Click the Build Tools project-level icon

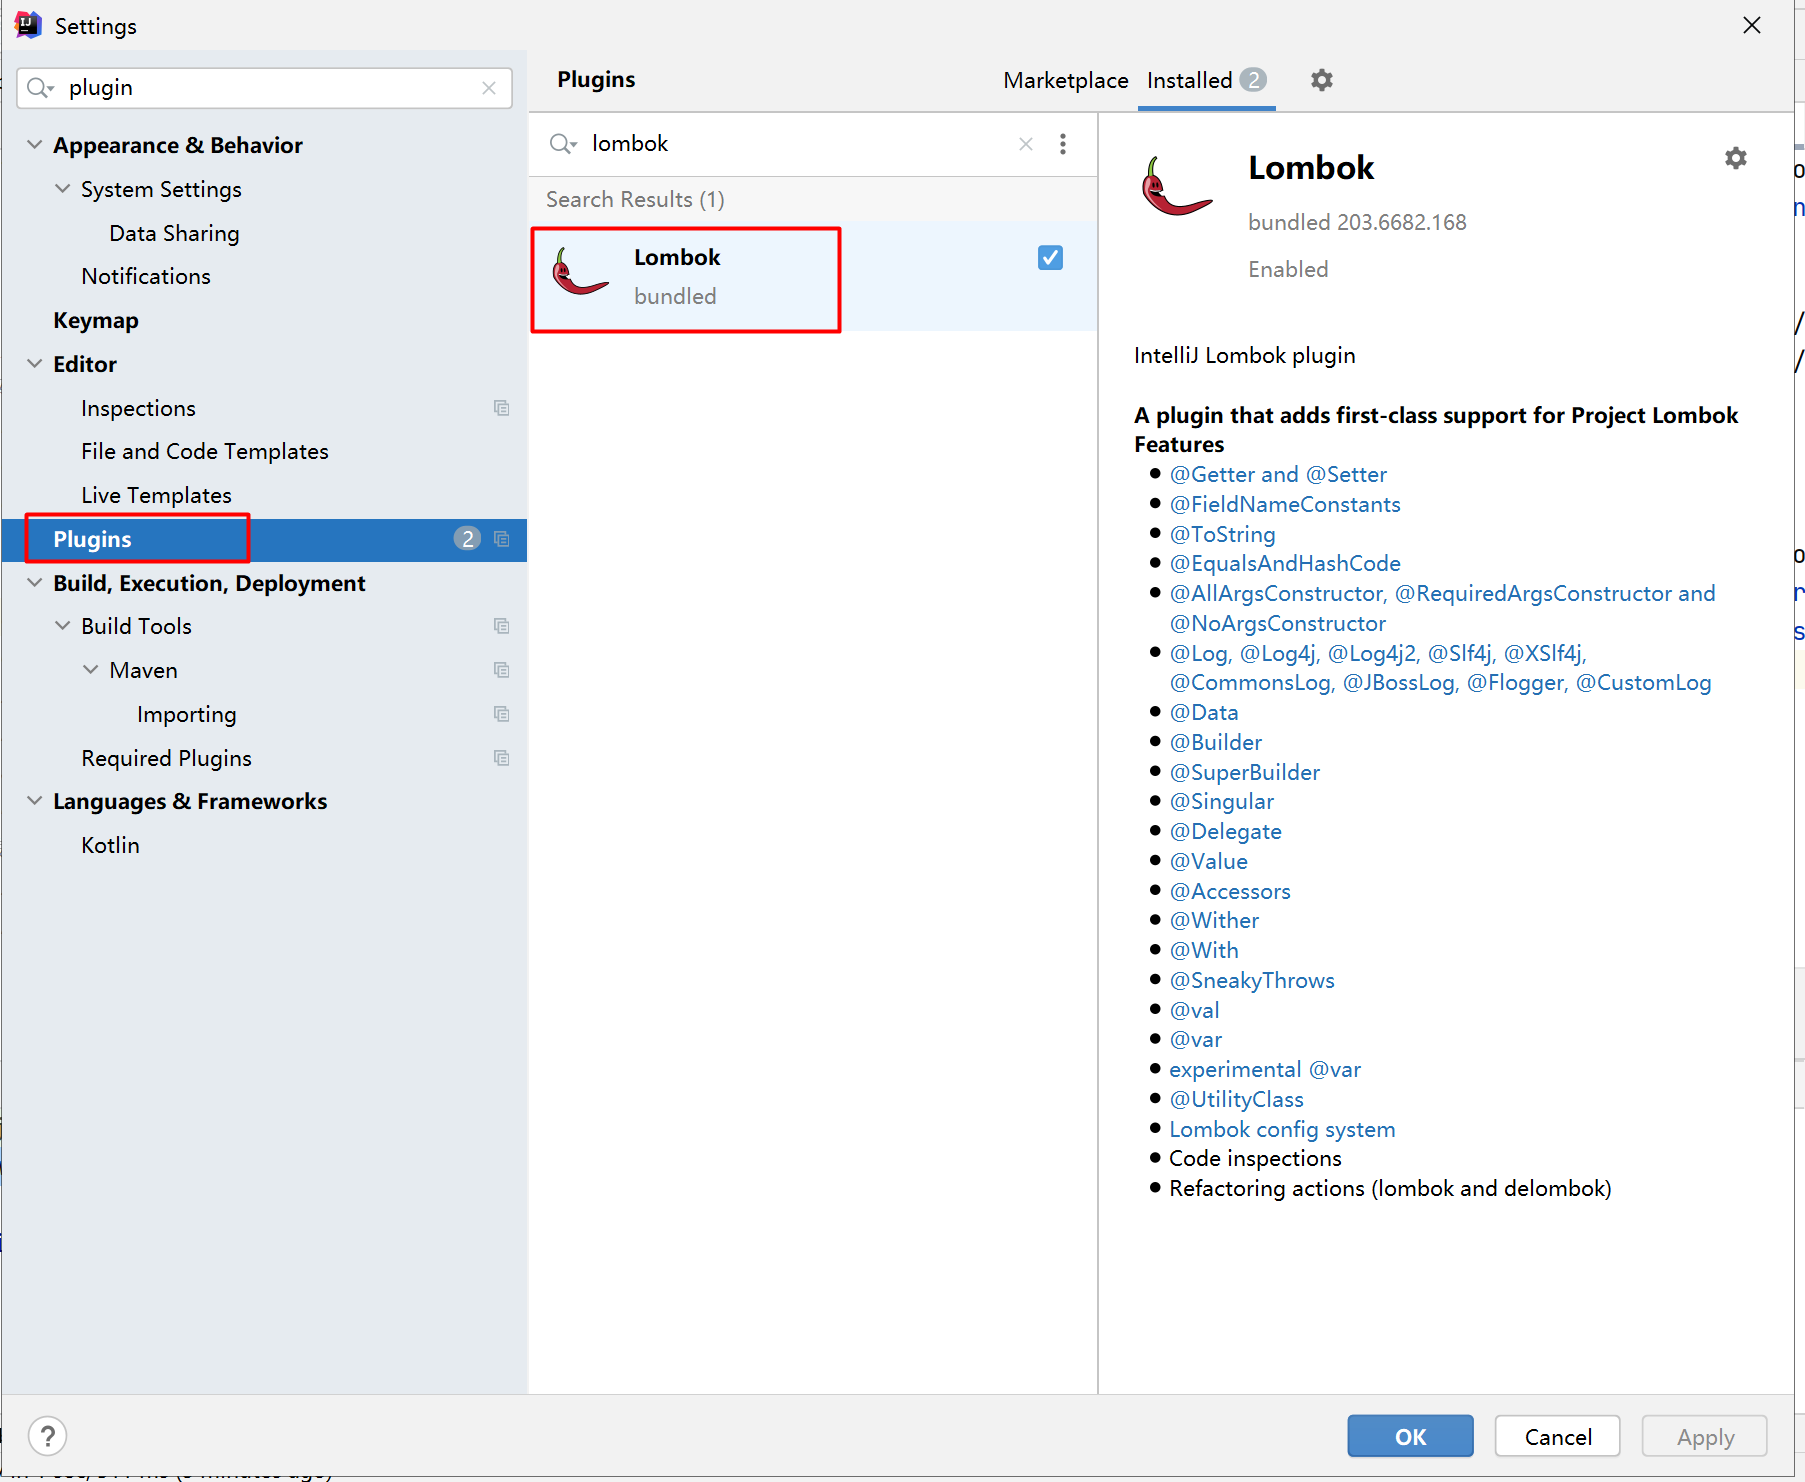pyautogui.click(x=502, y=626)
